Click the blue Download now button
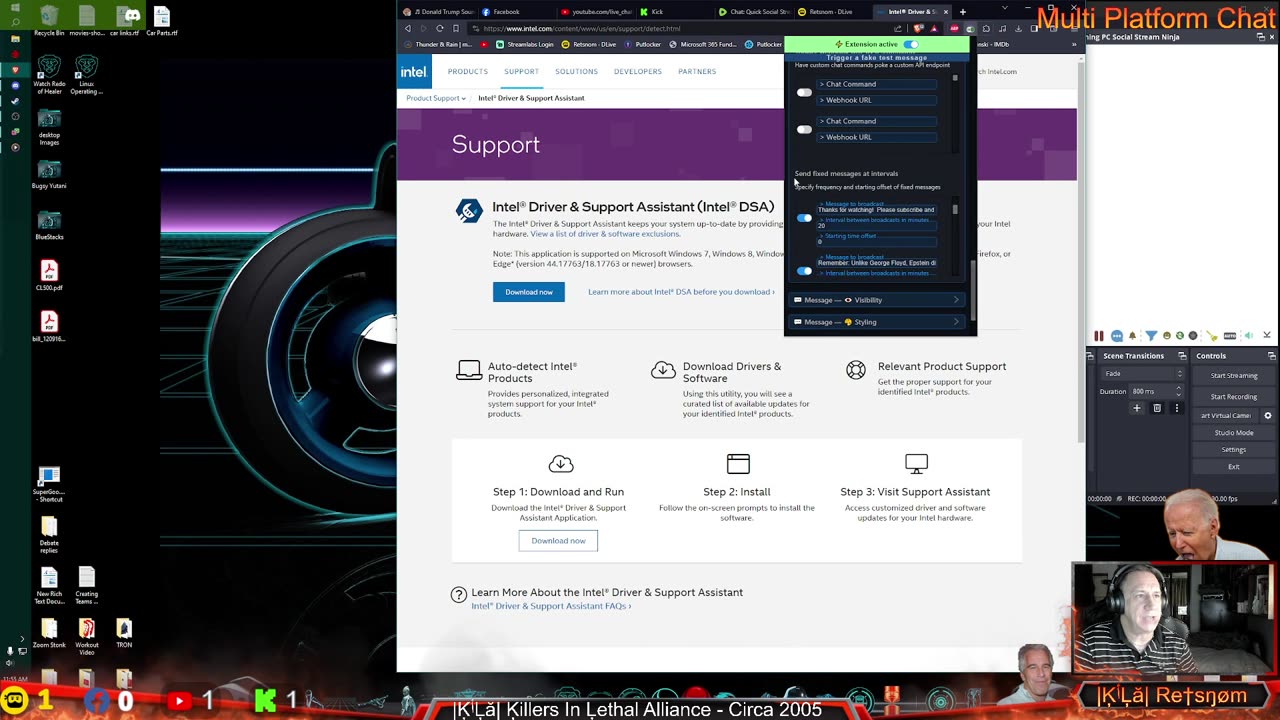Viewport: 1280px width, 720px height. 529,292
